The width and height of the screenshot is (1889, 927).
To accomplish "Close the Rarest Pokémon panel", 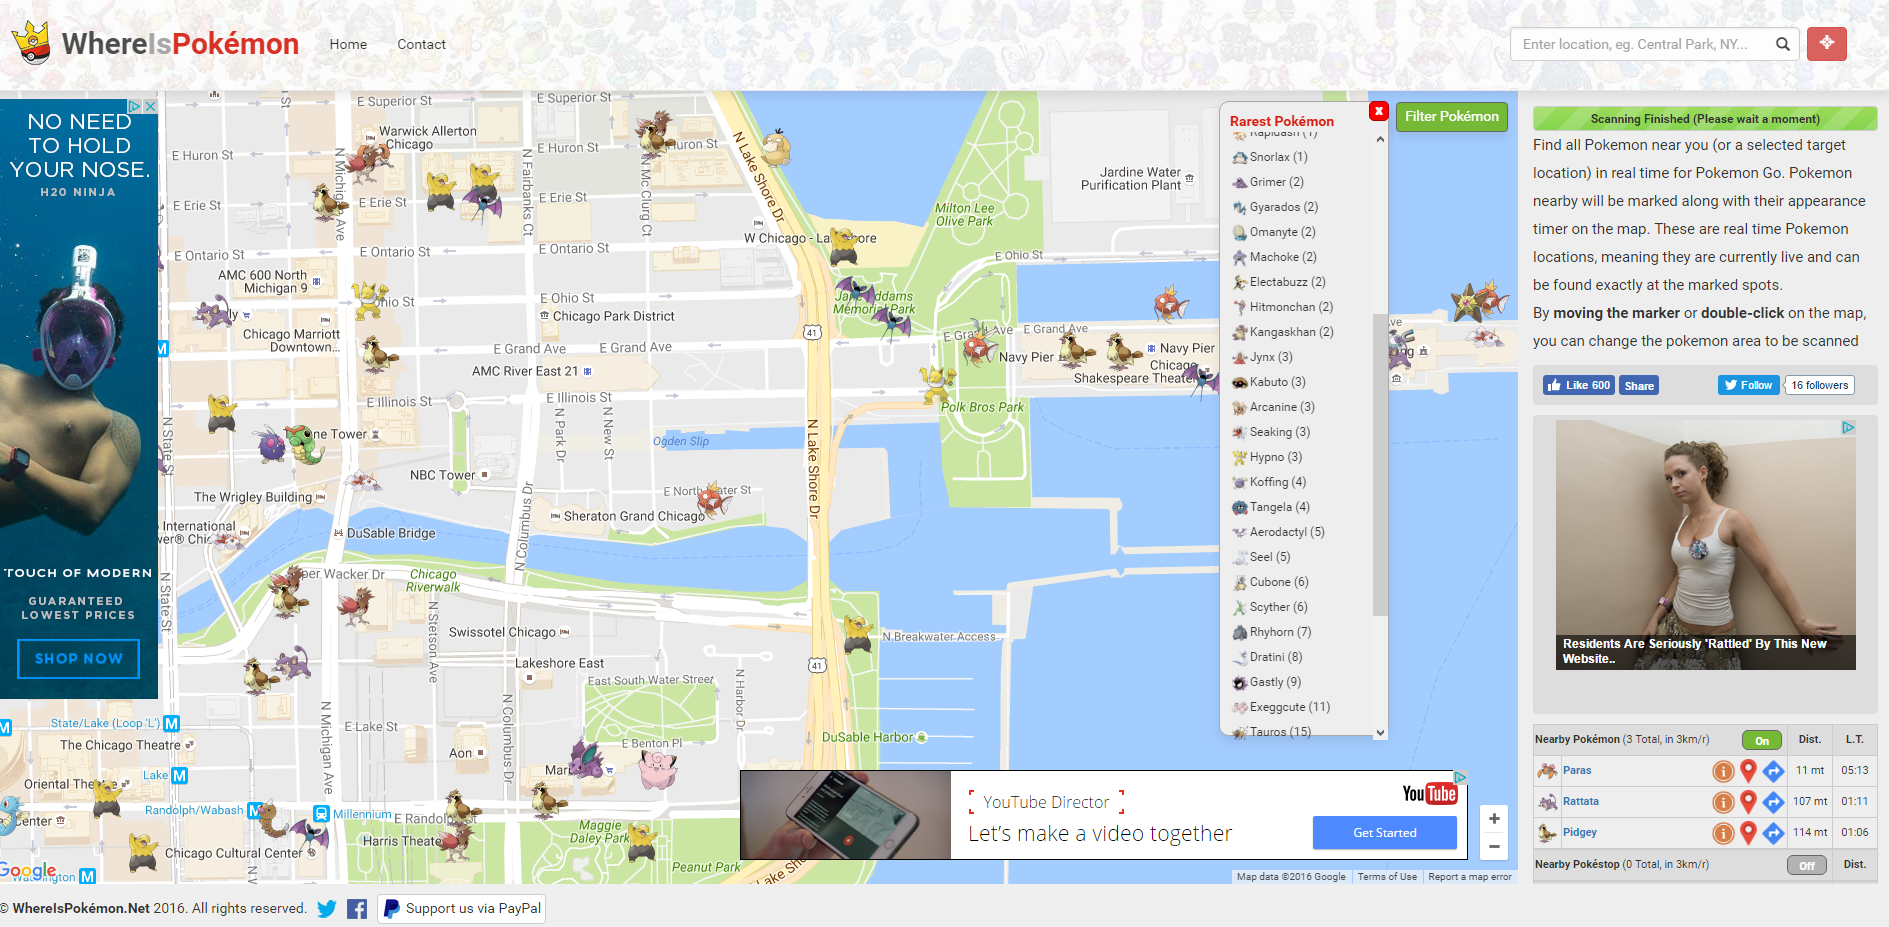I will (x=1378, y=111).
